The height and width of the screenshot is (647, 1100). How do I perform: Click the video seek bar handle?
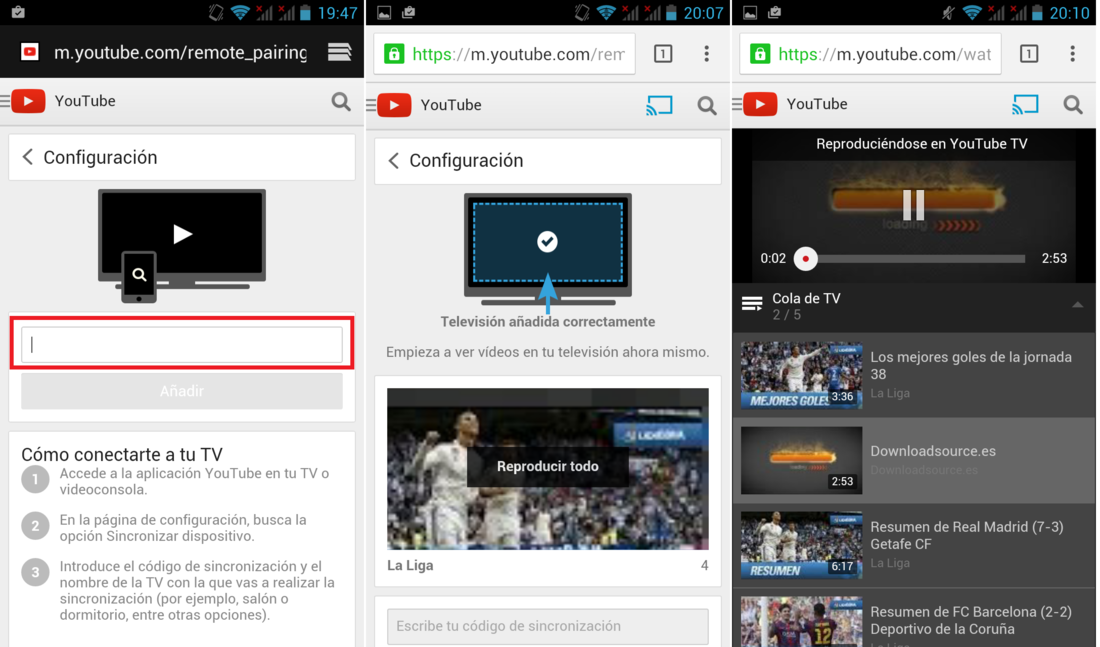(805, 259)
